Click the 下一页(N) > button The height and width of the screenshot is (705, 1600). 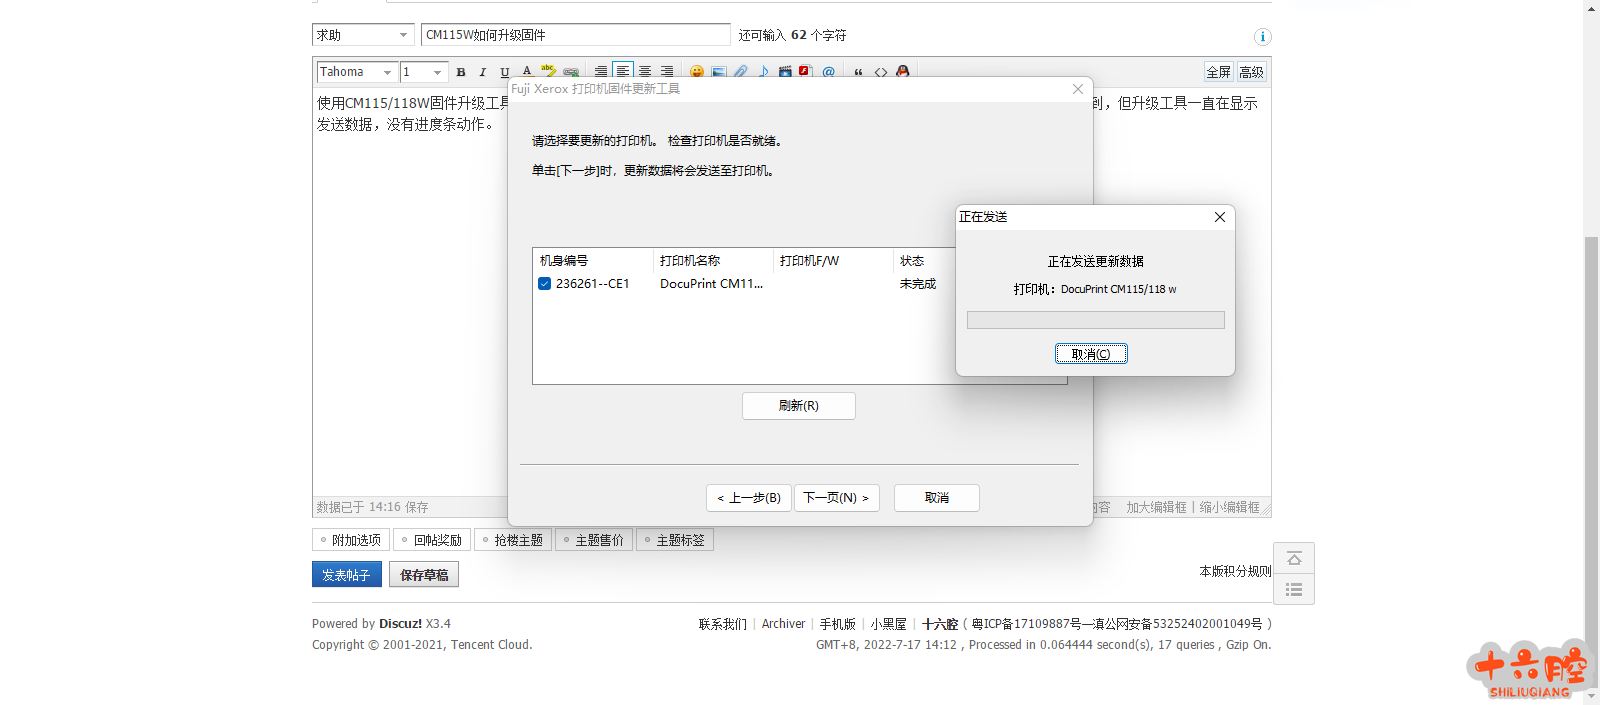tap(837, 498)
